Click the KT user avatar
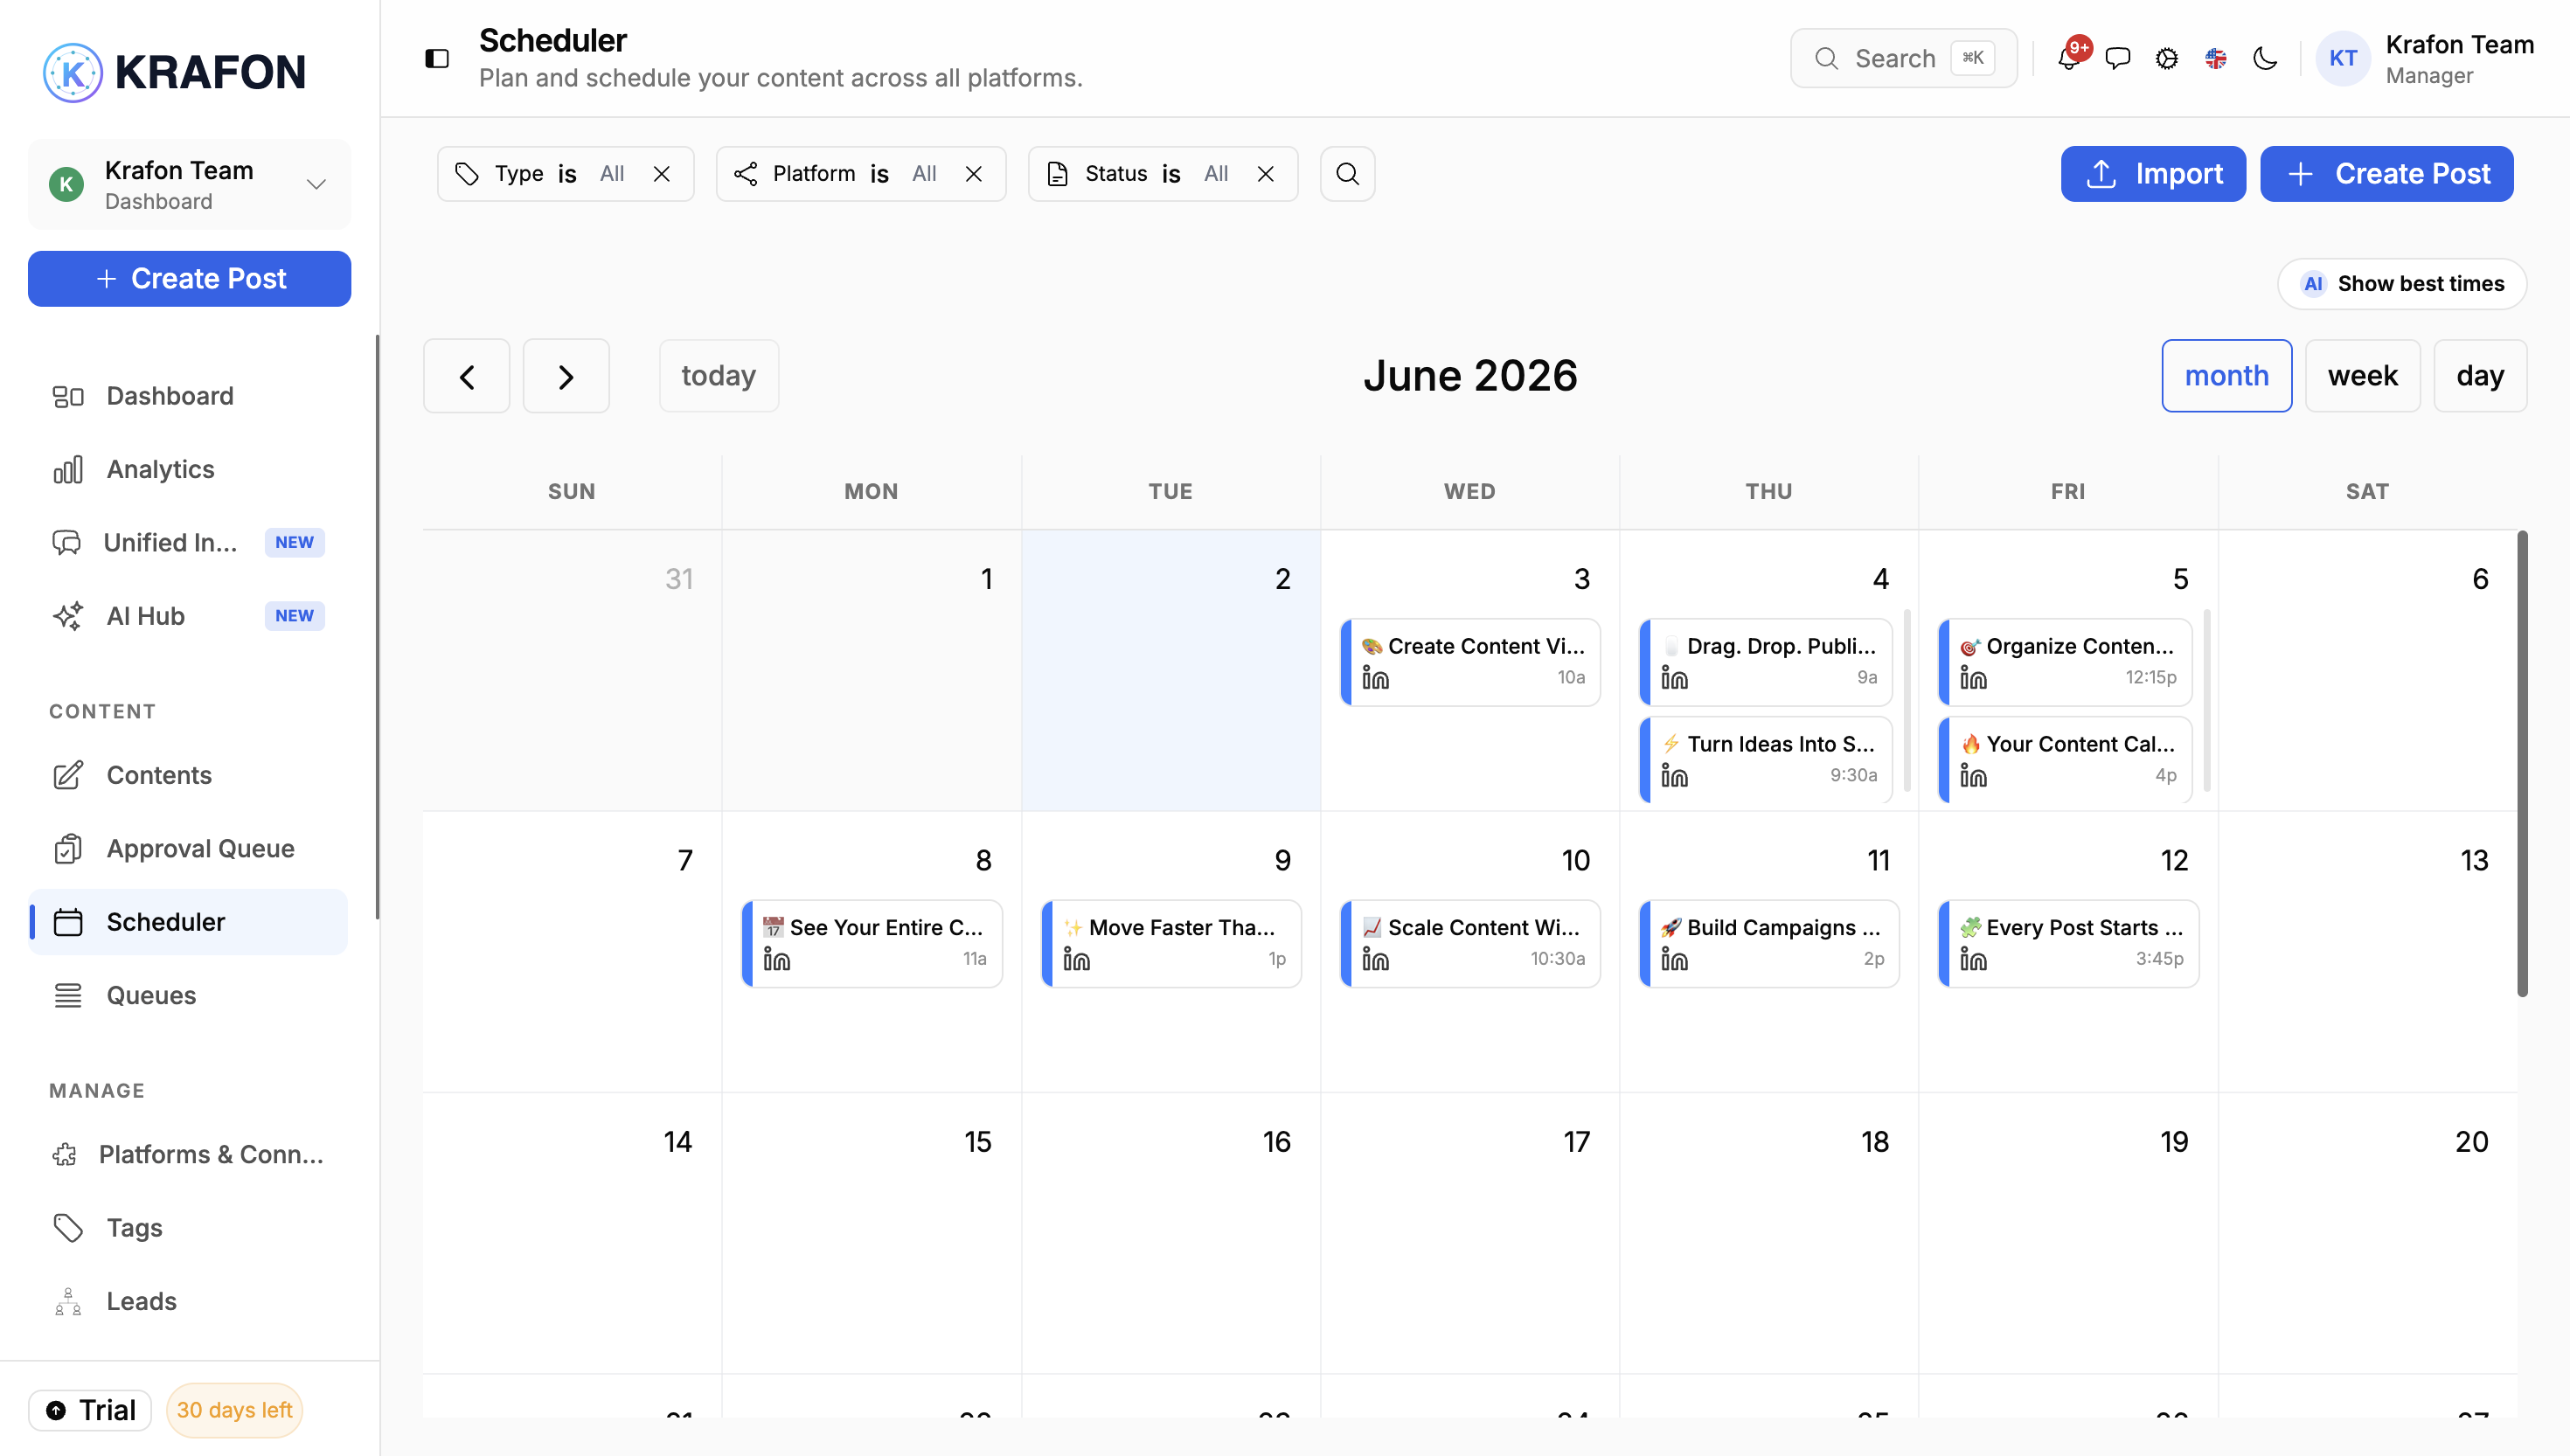 pyautogui.click(x=2343, y=59)
